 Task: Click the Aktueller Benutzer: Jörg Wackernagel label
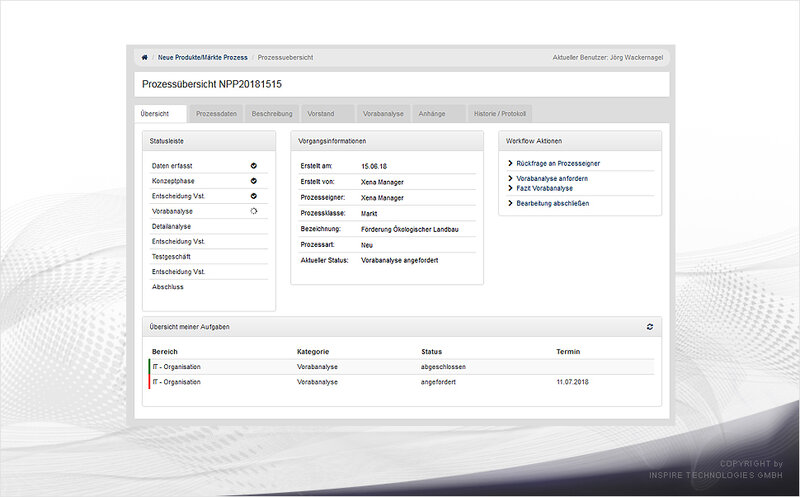pyautogui.click(x=608, y=58)
